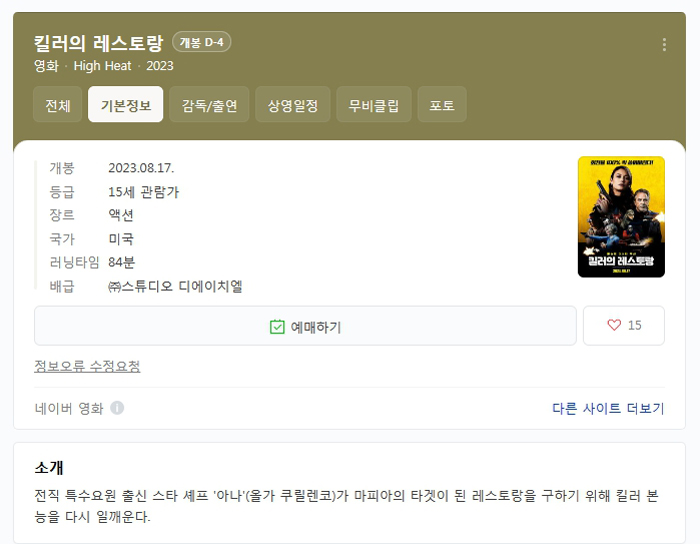This screenshot has height=544, width=700.
Task: Click the 정보오류 수정요청 link
Action: (87, 366)
